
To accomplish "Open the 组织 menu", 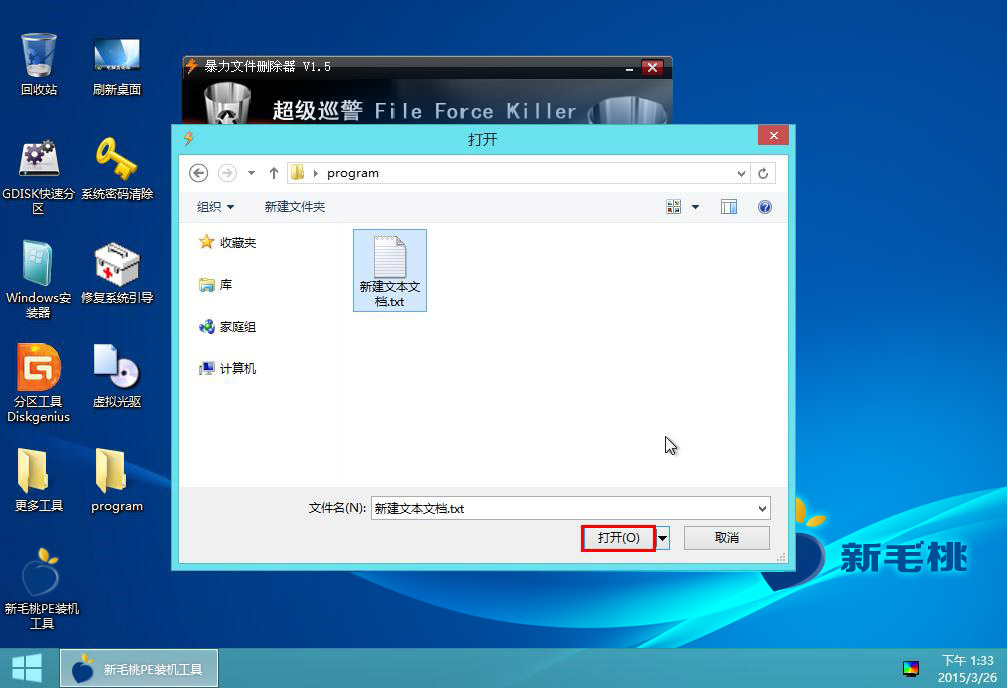I will tap(215, 207).
